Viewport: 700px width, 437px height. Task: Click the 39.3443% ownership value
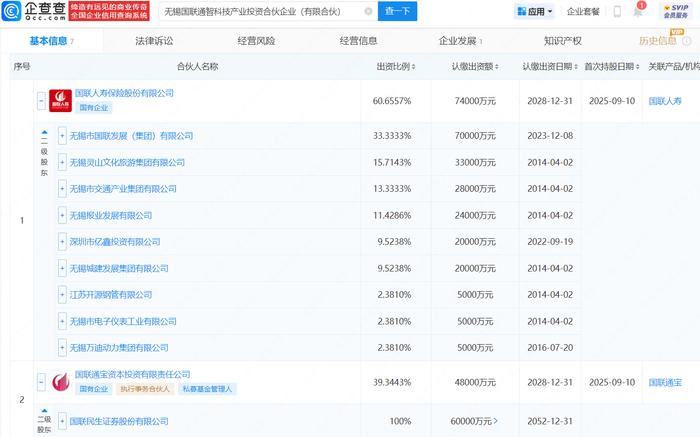tap(392, 383)
